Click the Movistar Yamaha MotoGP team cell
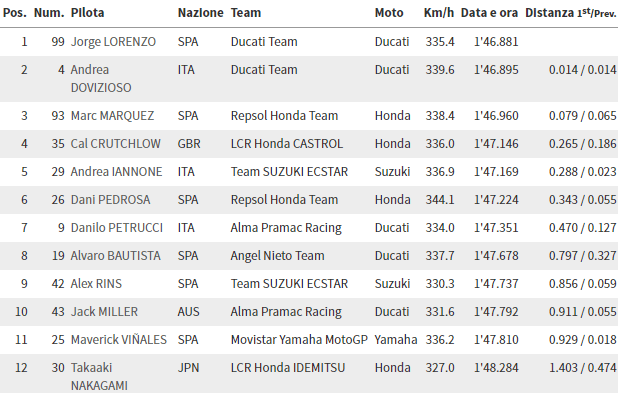Screen dimensions: 618x393 pyautogui.click(x=299, y=340)
